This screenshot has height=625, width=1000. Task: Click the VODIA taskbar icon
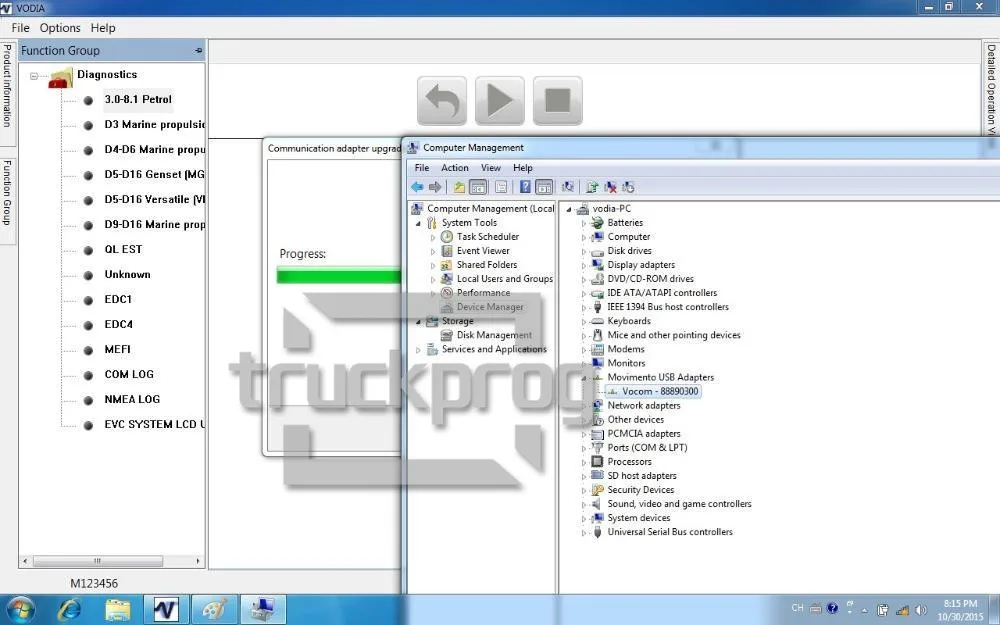(166, 610)
